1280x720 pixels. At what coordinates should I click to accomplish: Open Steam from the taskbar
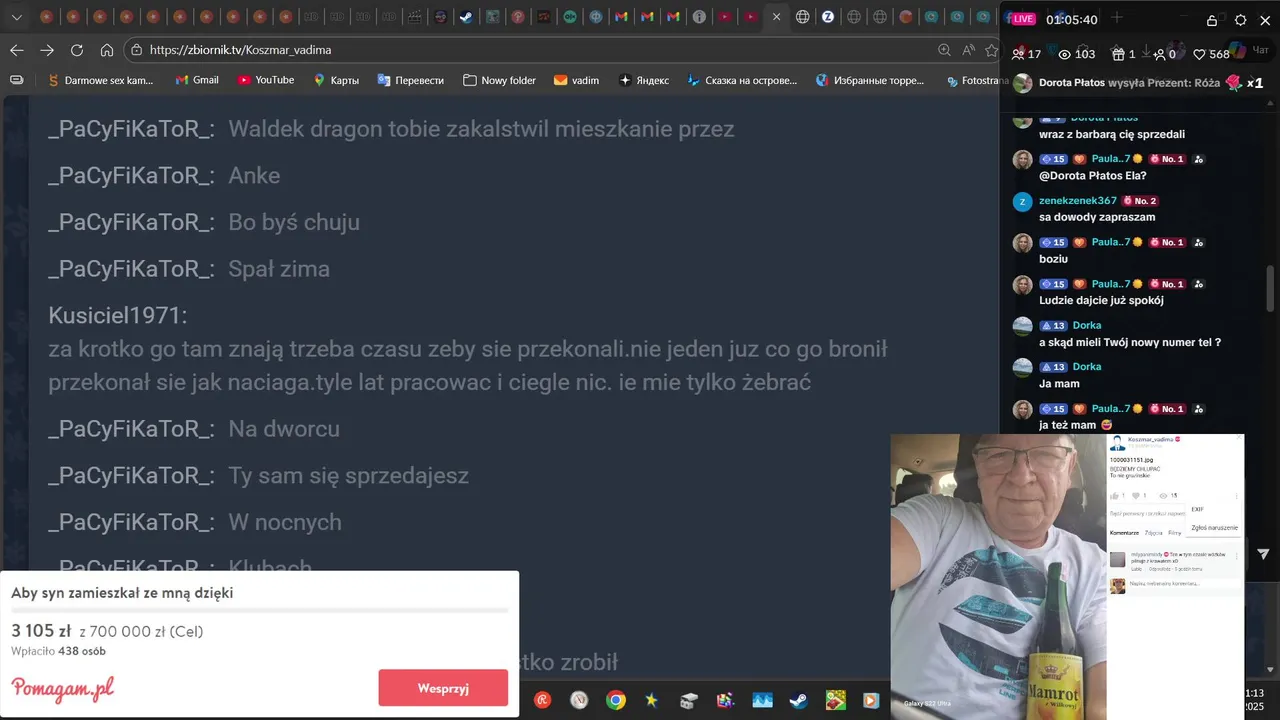(x=798, y=700)
